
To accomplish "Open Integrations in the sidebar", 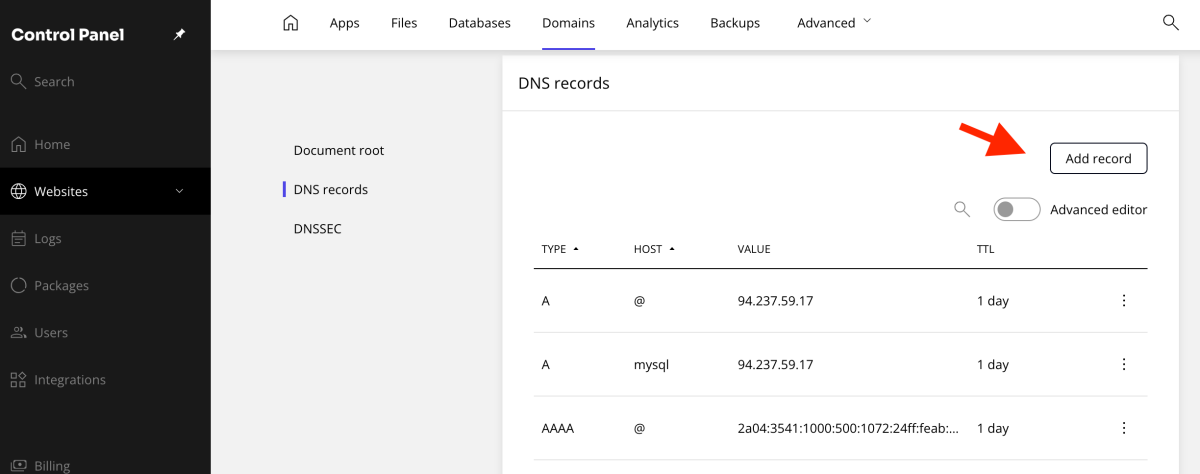I will (69, 380).
